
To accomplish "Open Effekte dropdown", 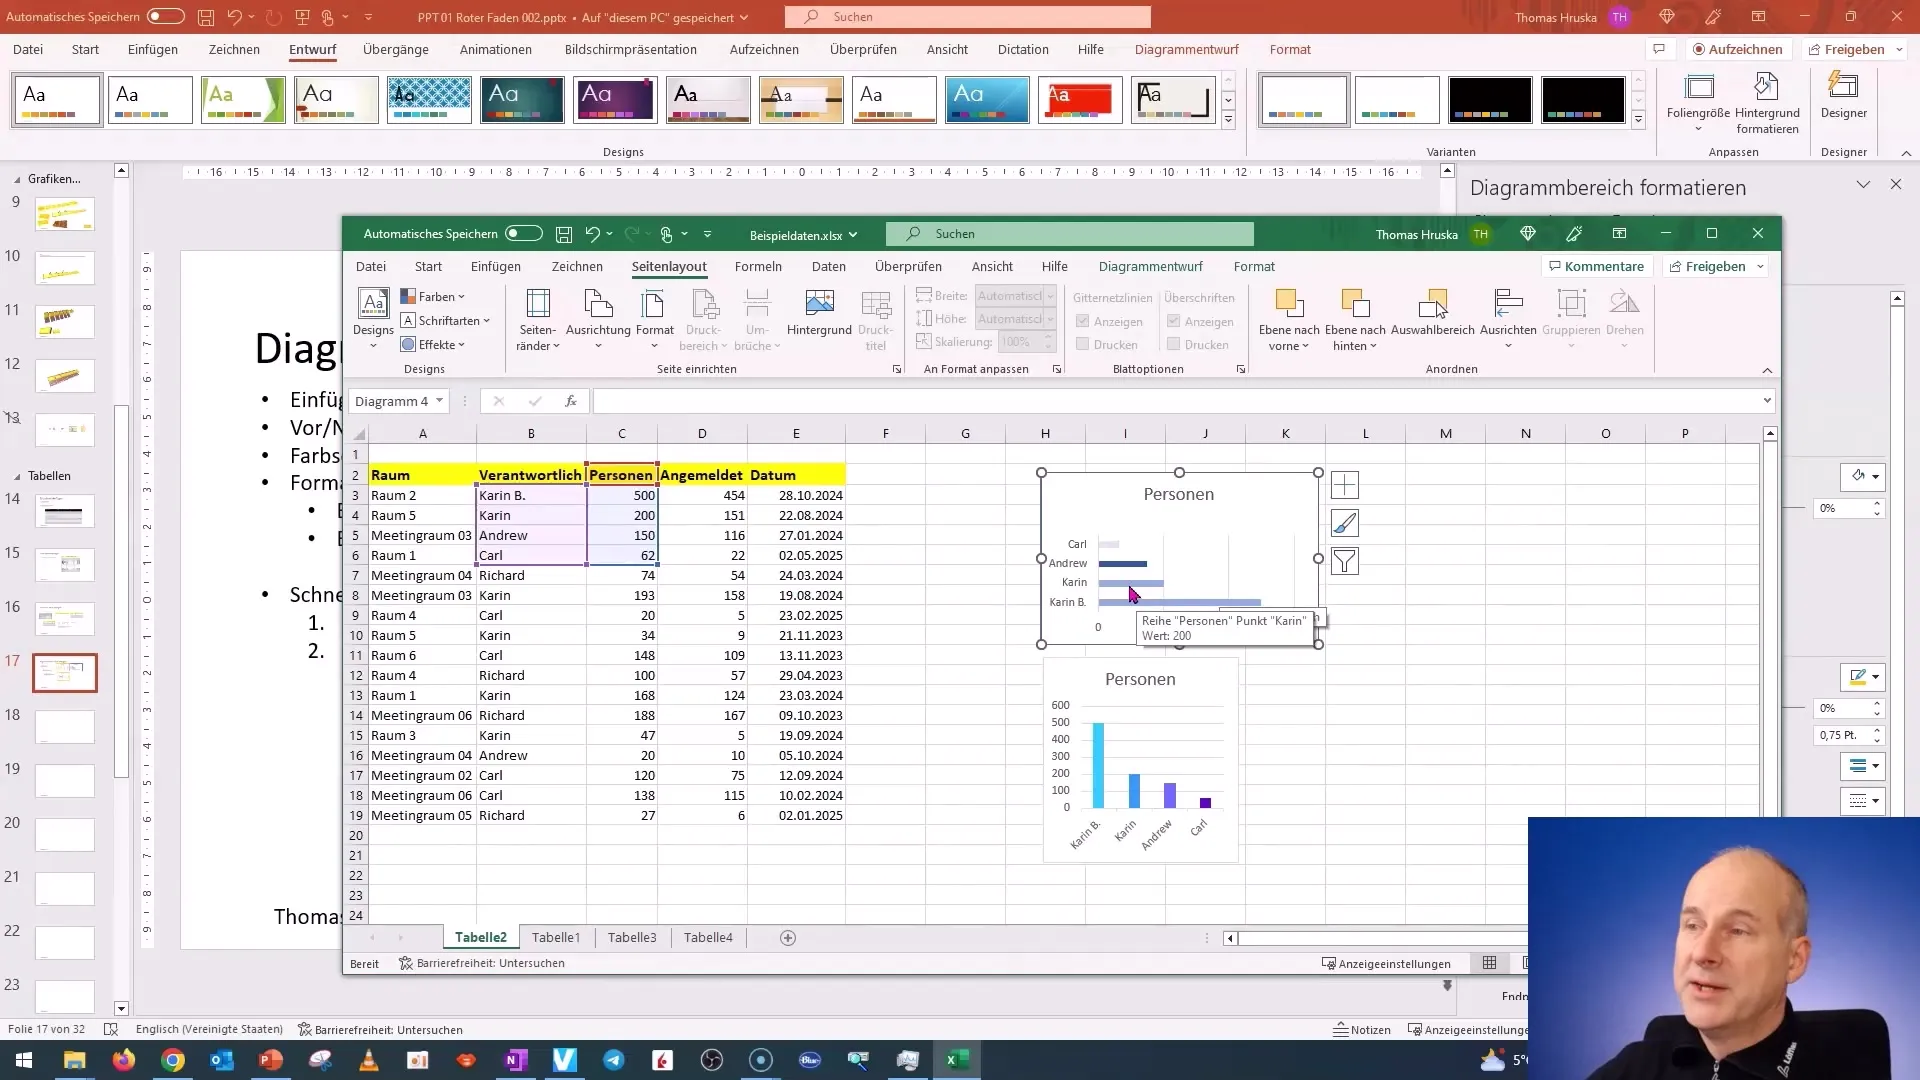I will [433, 345].
